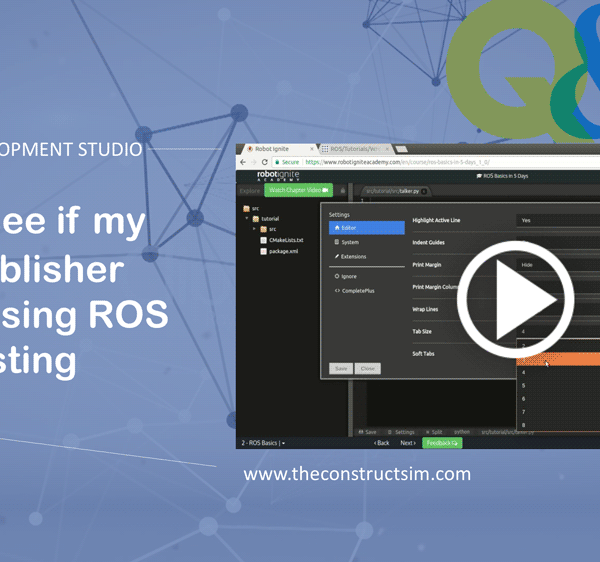This screenshot has height=562, width=600.
Task: Select Editor in the Settings sidebar
Action: (366, 227)
